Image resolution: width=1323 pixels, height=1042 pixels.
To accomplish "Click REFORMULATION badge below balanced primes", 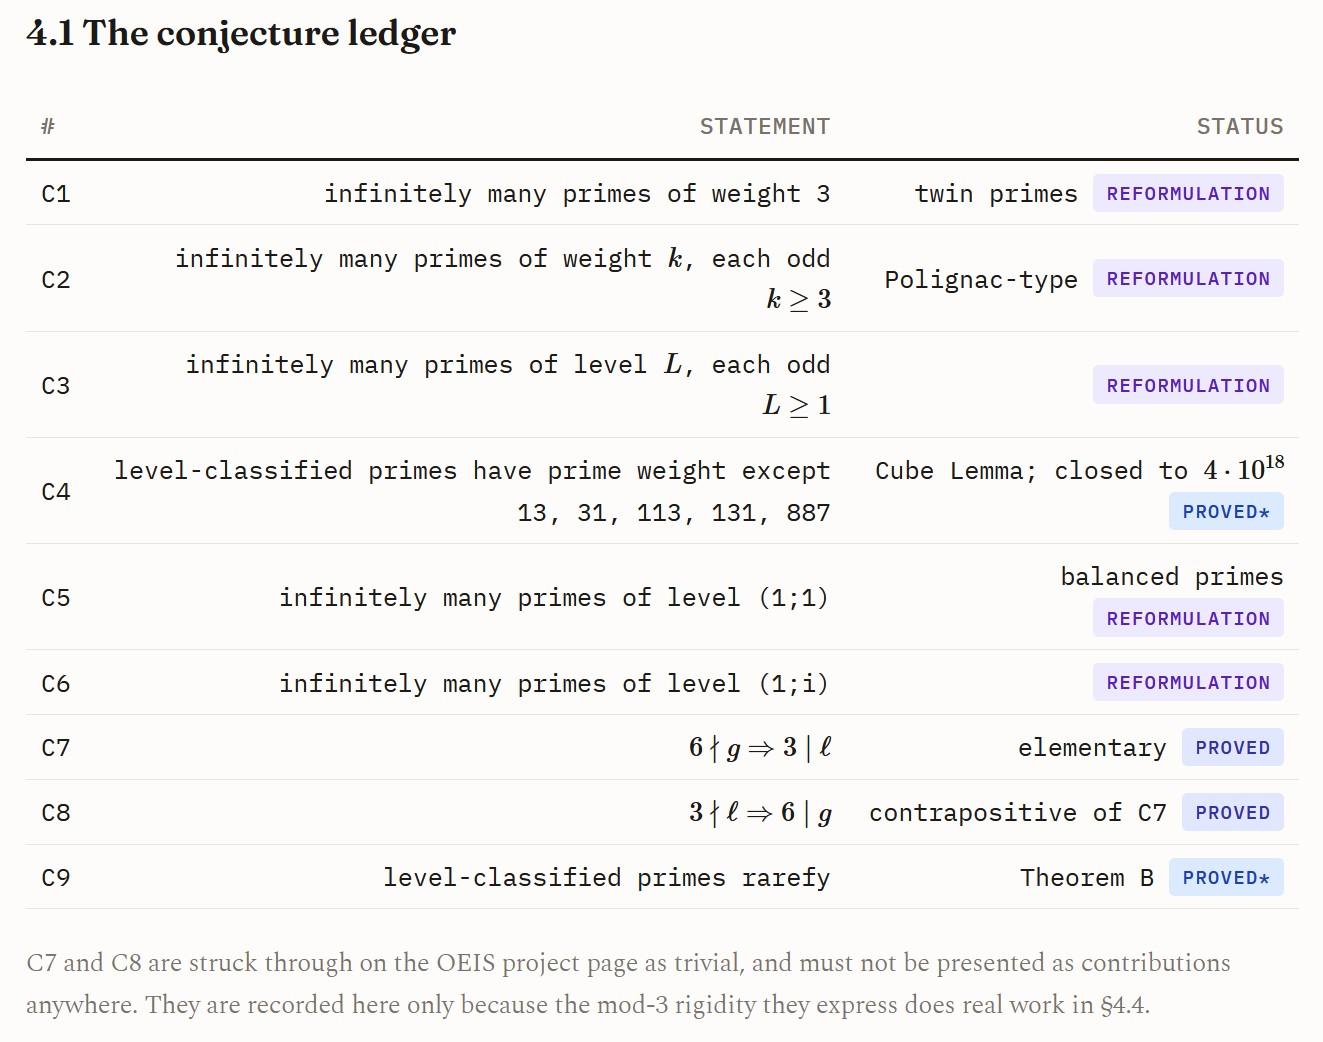I will [1188, 619].
